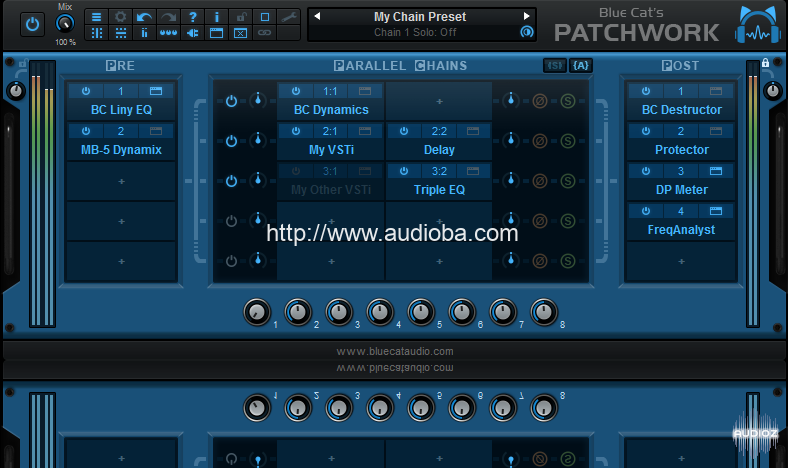Screen dimensions: 788x468
Task: Add plug-in to third PRE slot
Action: 121,181
